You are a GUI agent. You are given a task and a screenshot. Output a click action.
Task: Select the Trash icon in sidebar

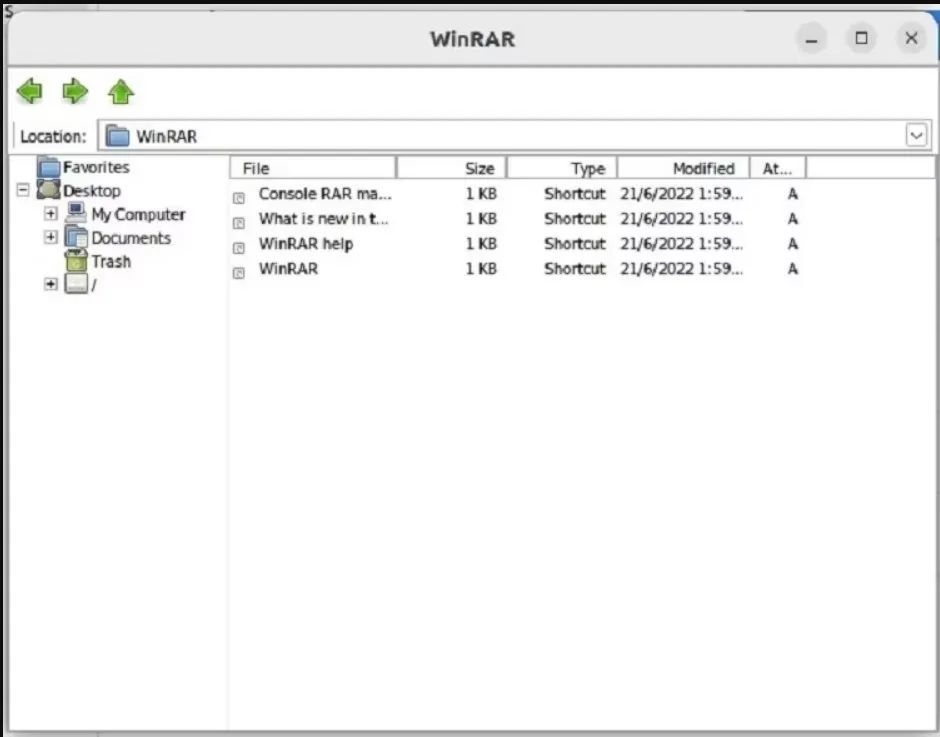(76, 261)
